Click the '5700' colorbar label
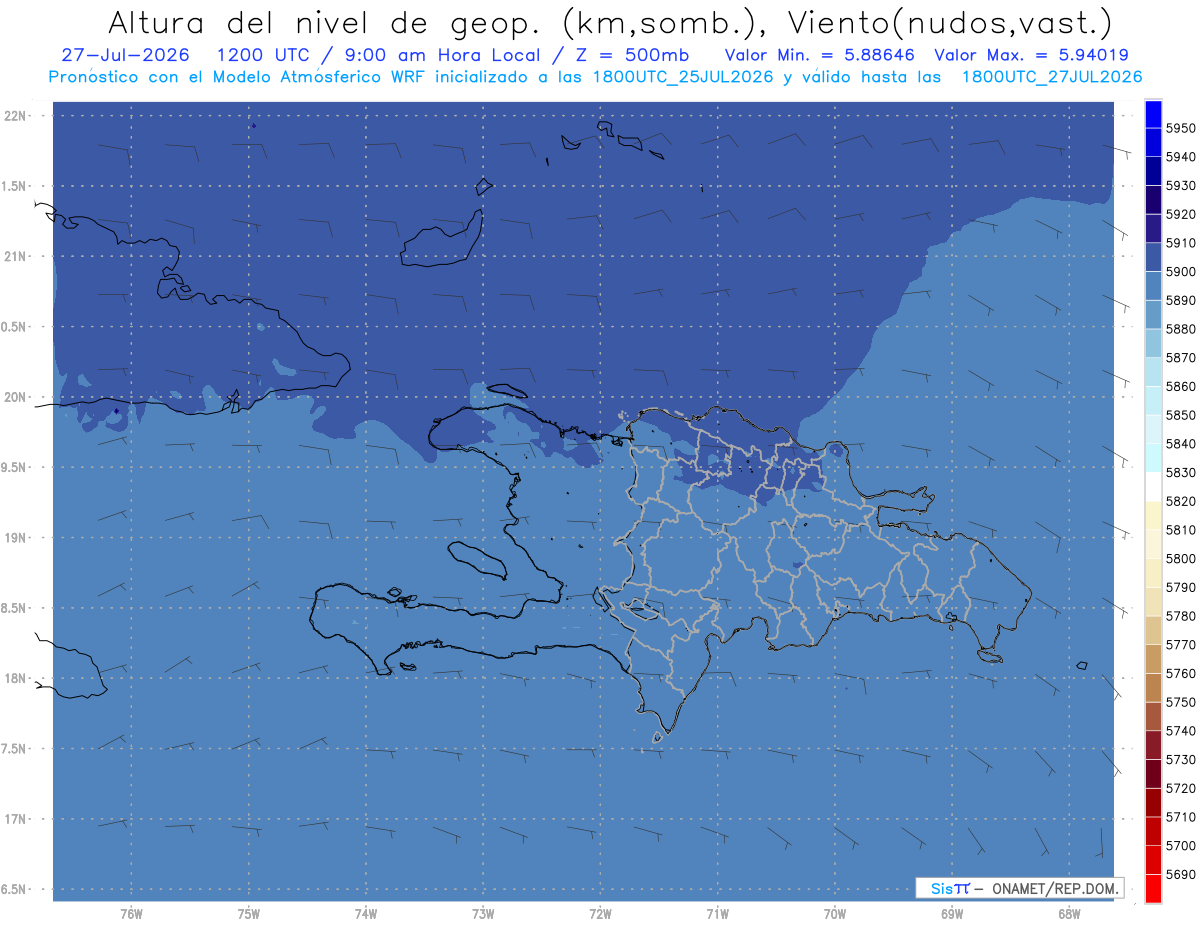This screenshot has height=927, width=1200. (1181, 845)
